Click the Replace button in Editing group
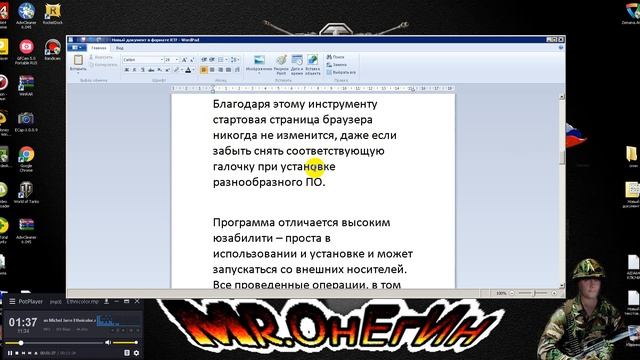Screen dimensions: 640x360 [x=337, y=64]
